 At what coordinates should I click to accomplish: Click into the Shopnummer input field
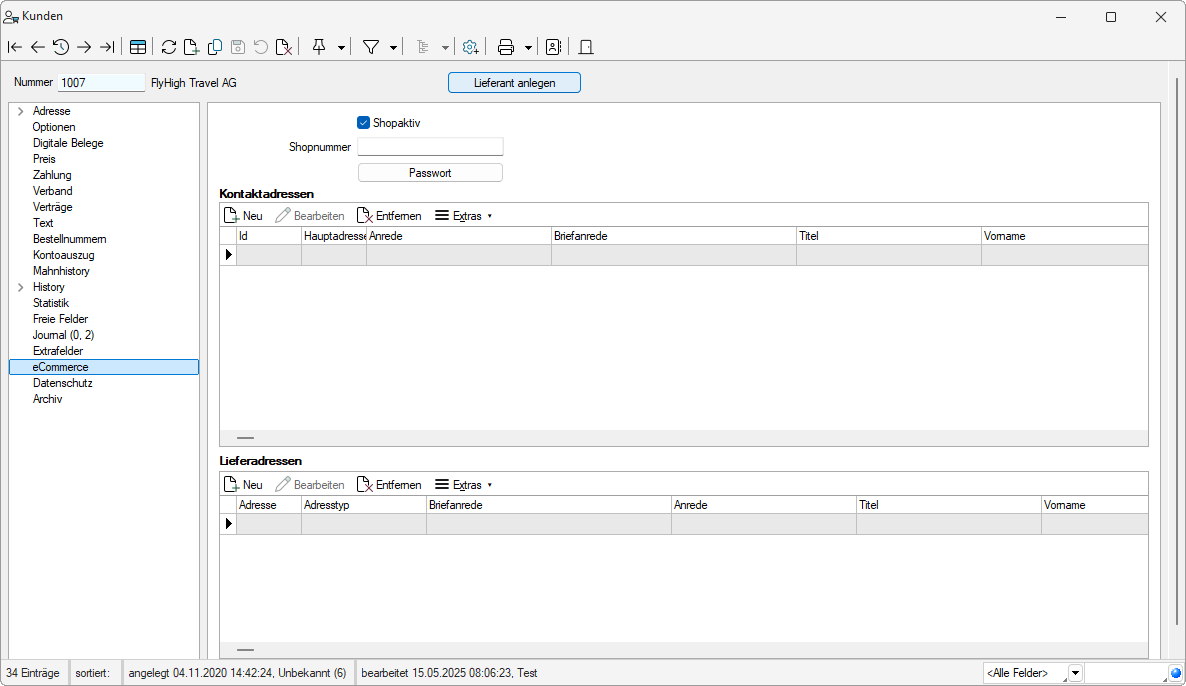click(x=430, y=147)
